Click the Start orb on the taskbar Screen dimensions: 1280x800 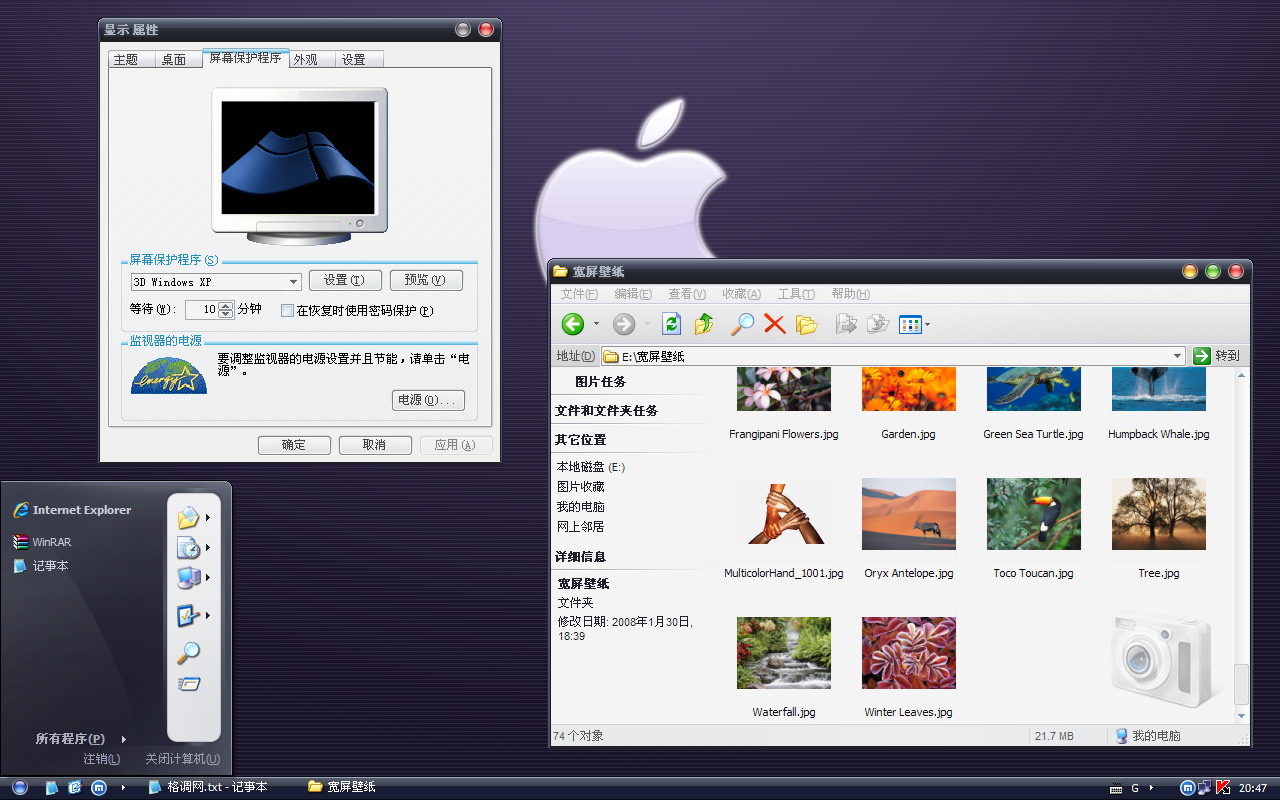(20, 788)
